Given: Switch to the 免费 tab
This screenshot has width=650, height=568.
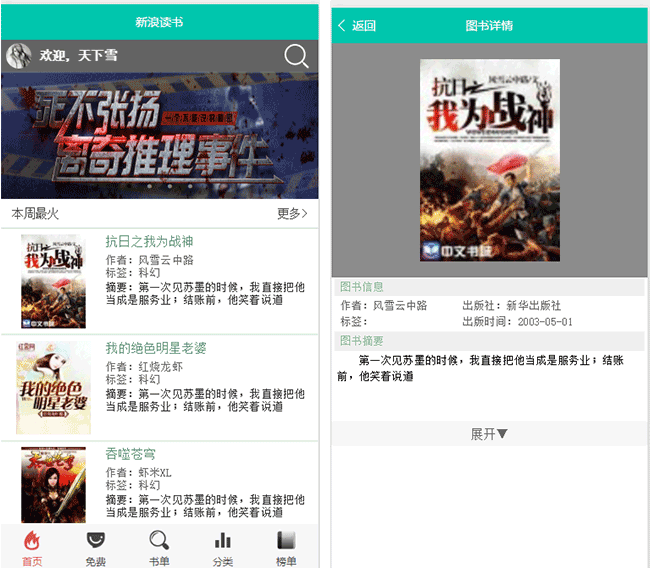Looking at the screenshot, I should [96, 548].
